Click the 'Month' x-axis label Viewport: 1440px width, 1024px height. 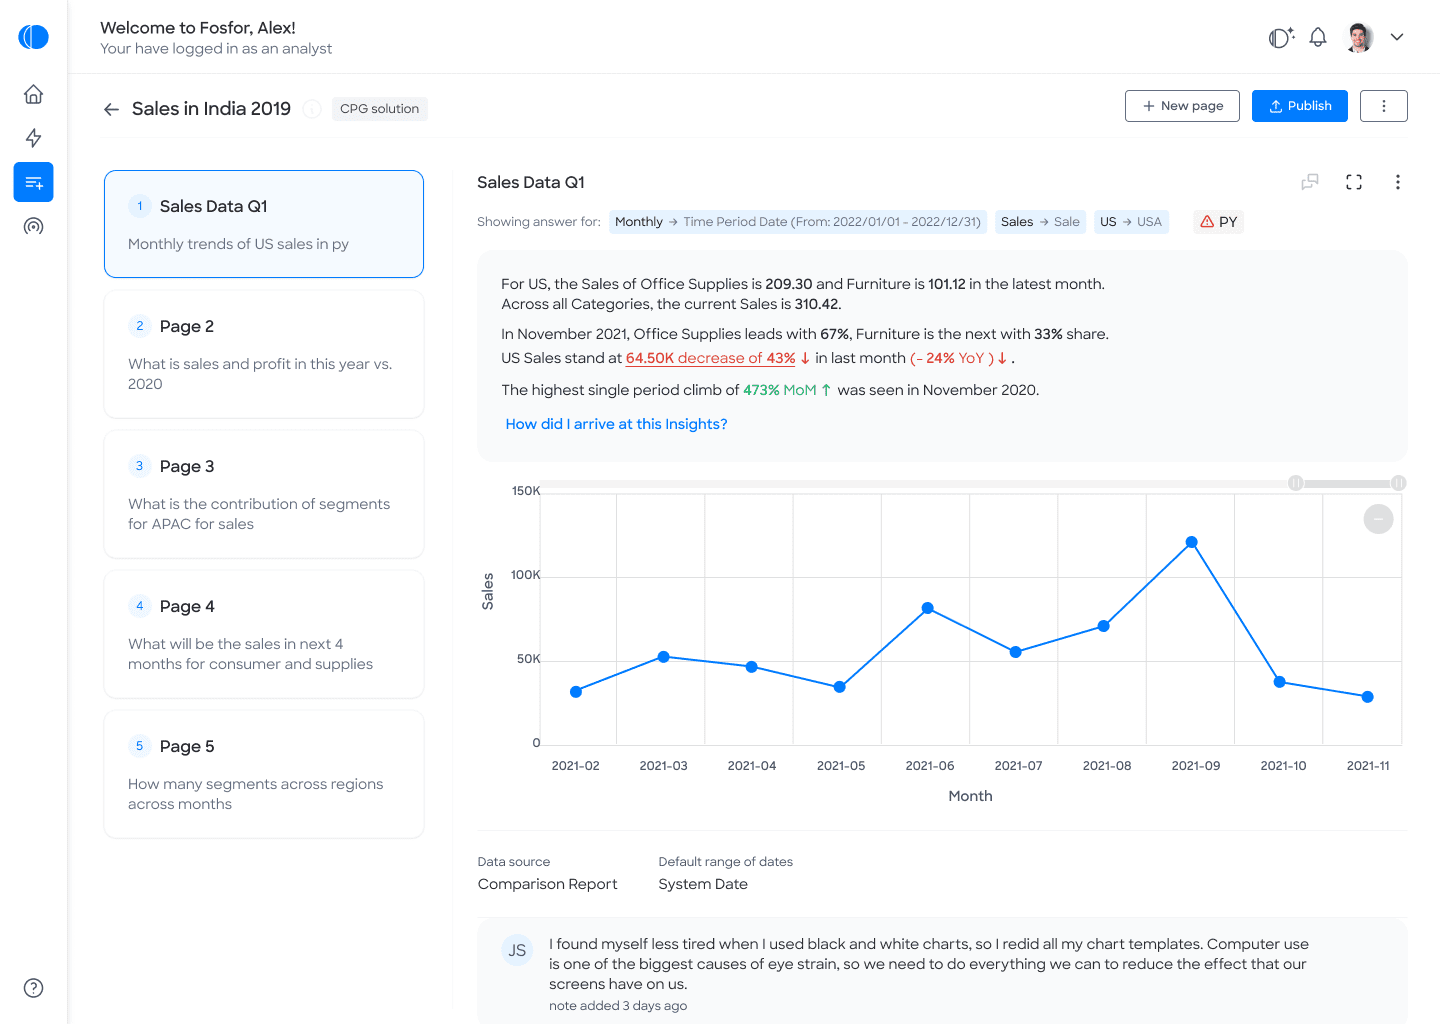point(970,796)
